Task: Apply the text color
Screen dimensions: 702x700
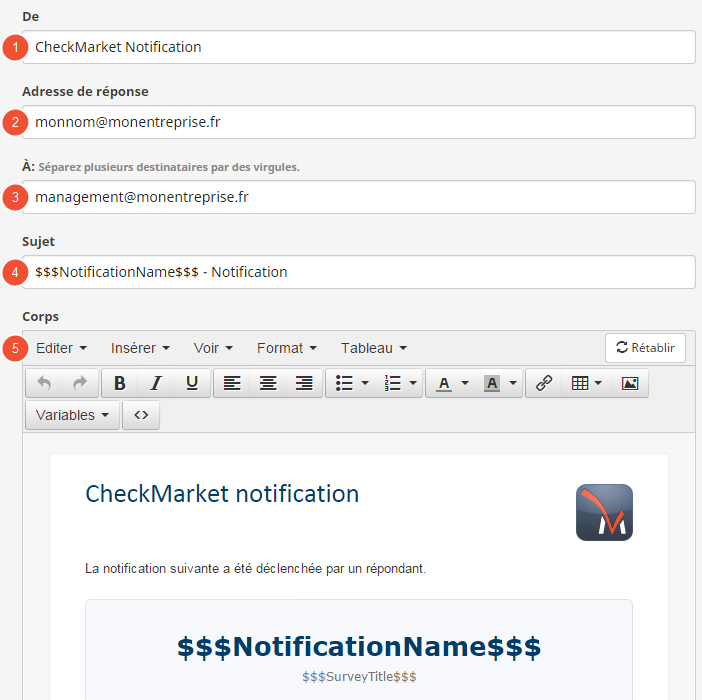Action: [444, 384]
